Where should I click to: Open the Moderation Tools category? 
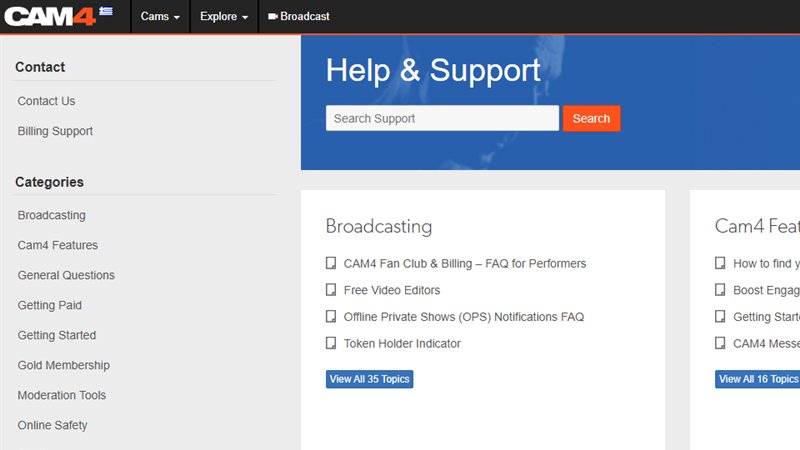(x=62, y=395)
